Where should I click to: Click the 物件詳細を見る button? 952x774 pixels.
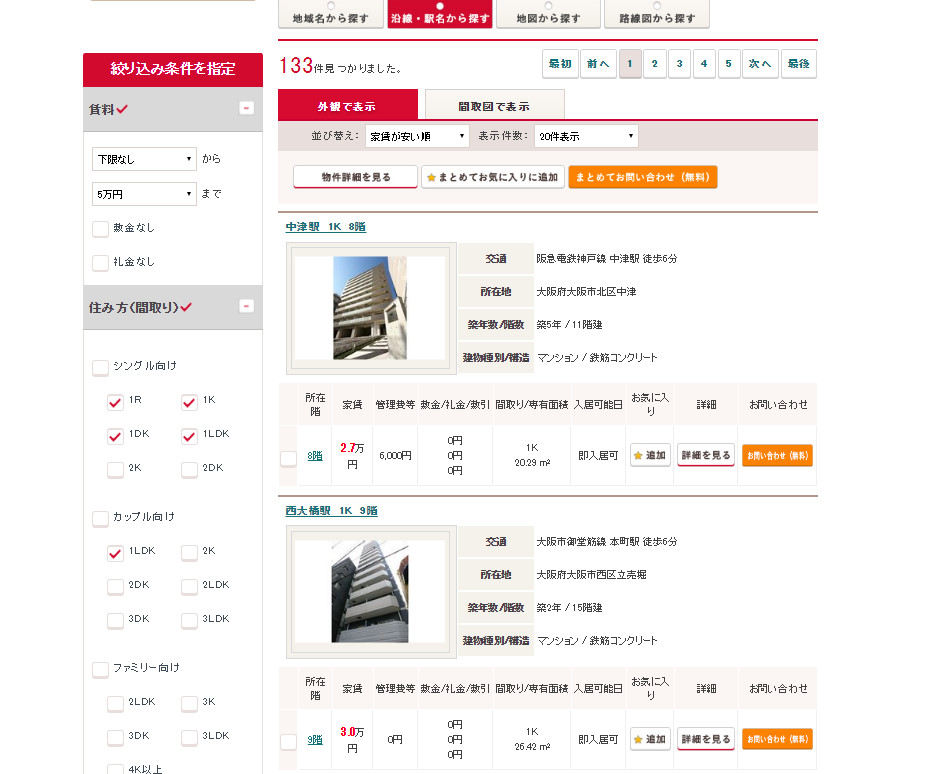355,177
